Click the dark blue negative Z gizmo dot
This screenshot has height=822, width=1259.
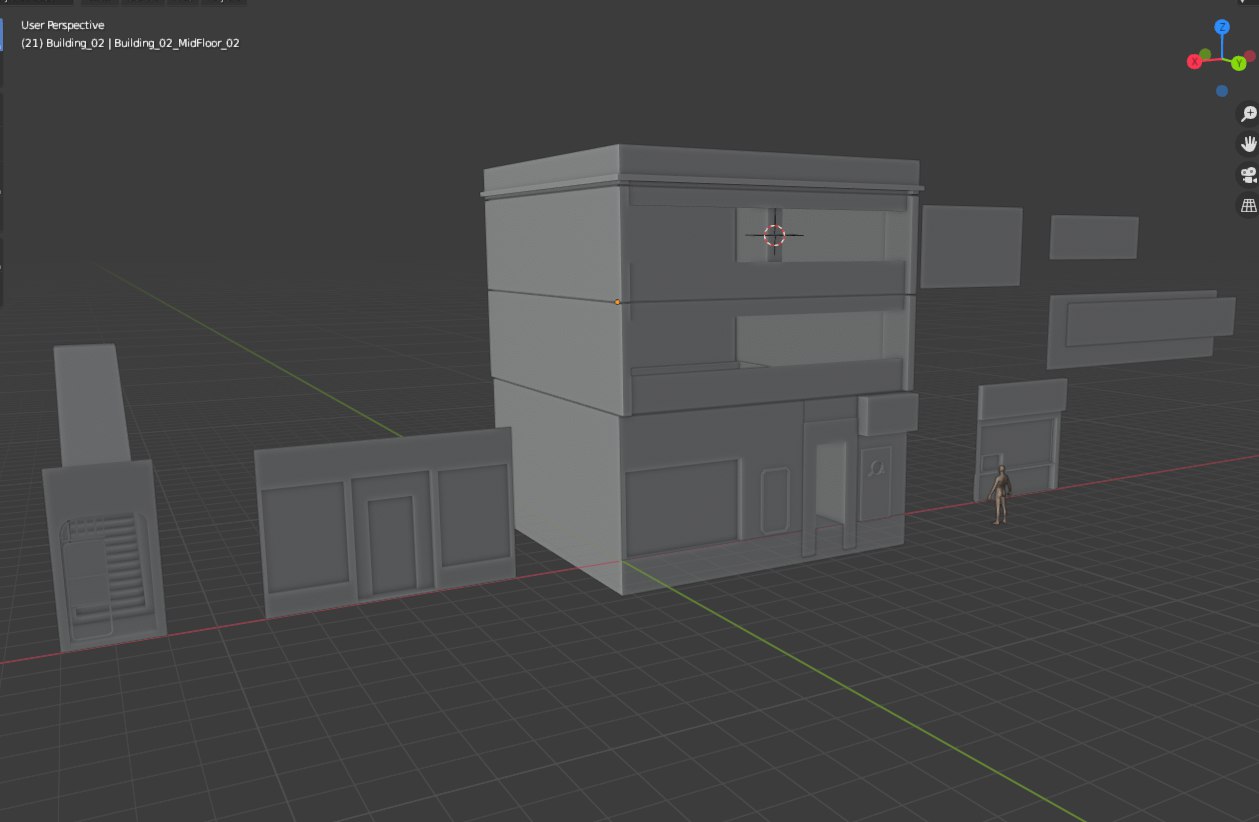click(1222, 91)
